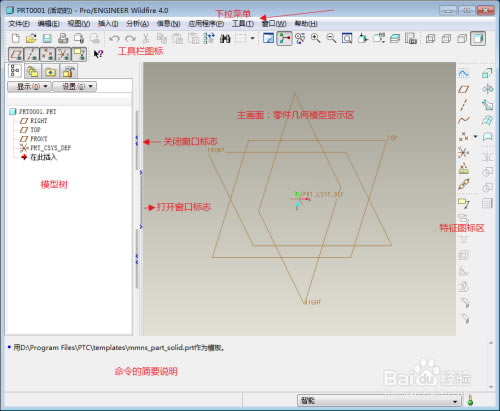The image size is (500, 411).
Task: Open the 工具(T) menu
Action: point(243,24)
